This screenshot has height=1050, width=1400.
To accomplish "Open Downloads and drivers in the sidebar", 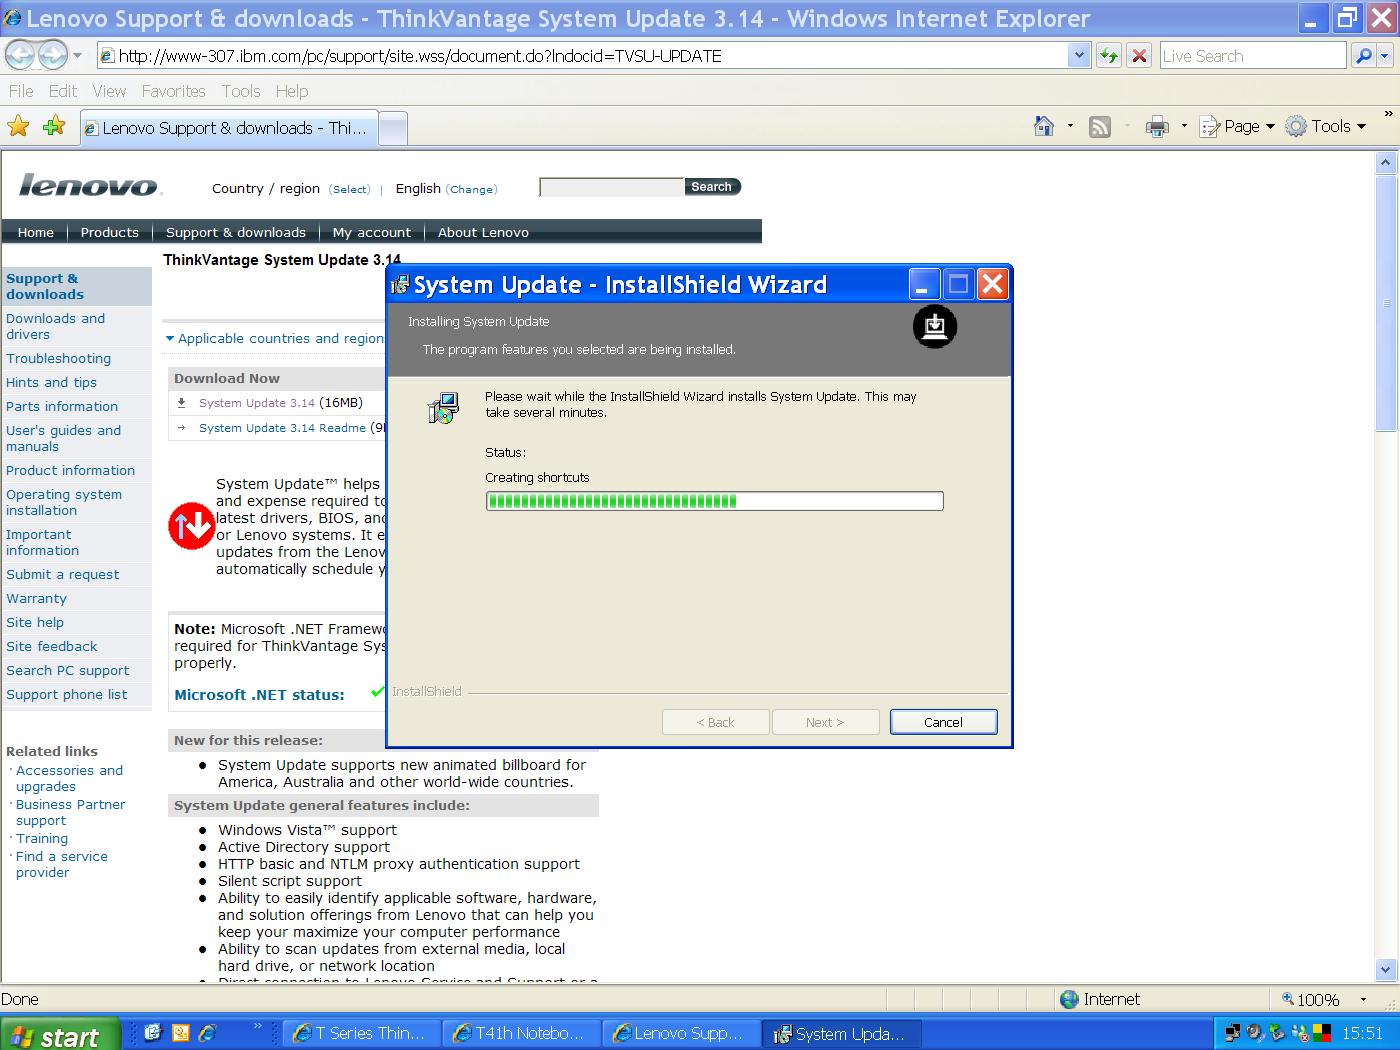I will (x=55, y=326).
